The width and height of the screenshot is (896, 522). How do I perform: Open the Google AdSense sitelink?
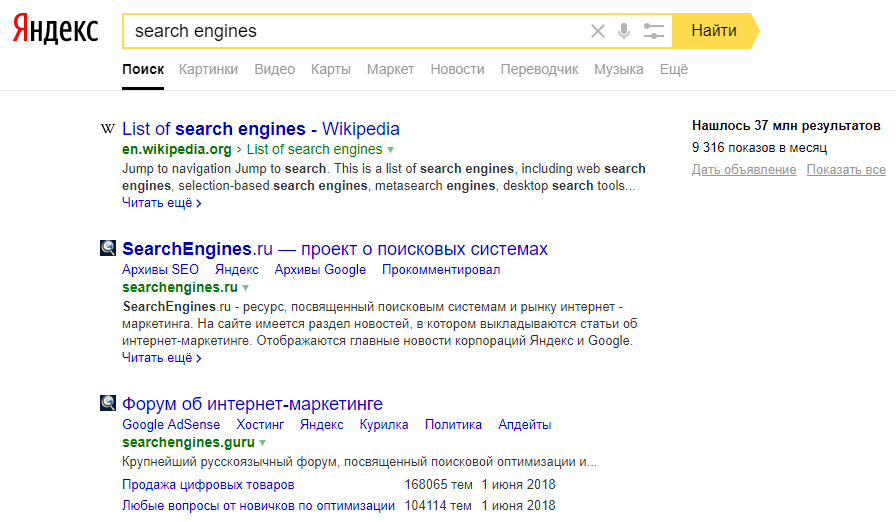171,424
